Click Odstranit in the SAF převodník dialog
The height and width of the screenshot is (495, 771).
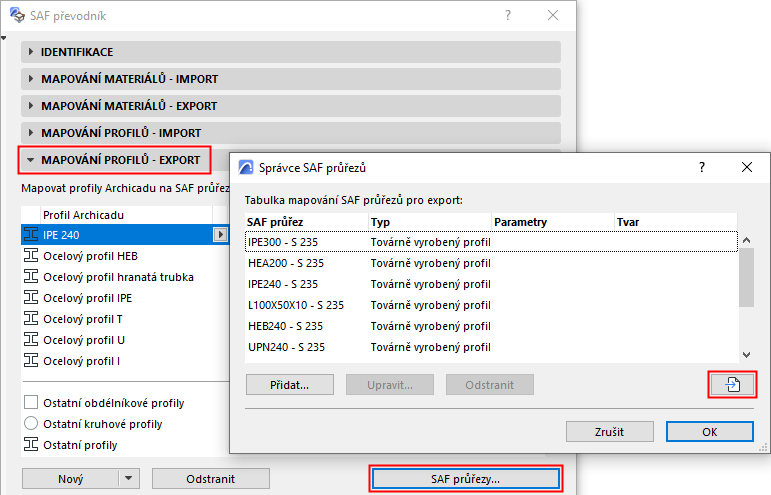(x=210, y=478)
